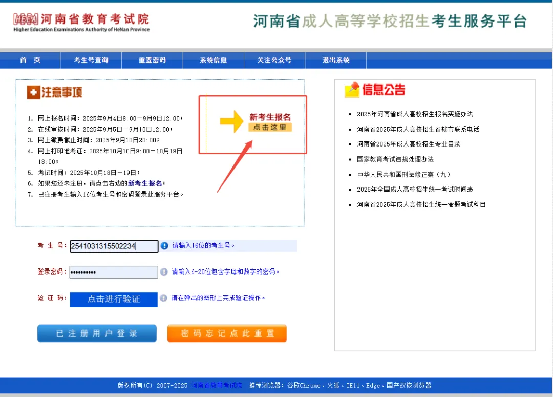Open the 首页 nav tab

click(x=30, y=60)
